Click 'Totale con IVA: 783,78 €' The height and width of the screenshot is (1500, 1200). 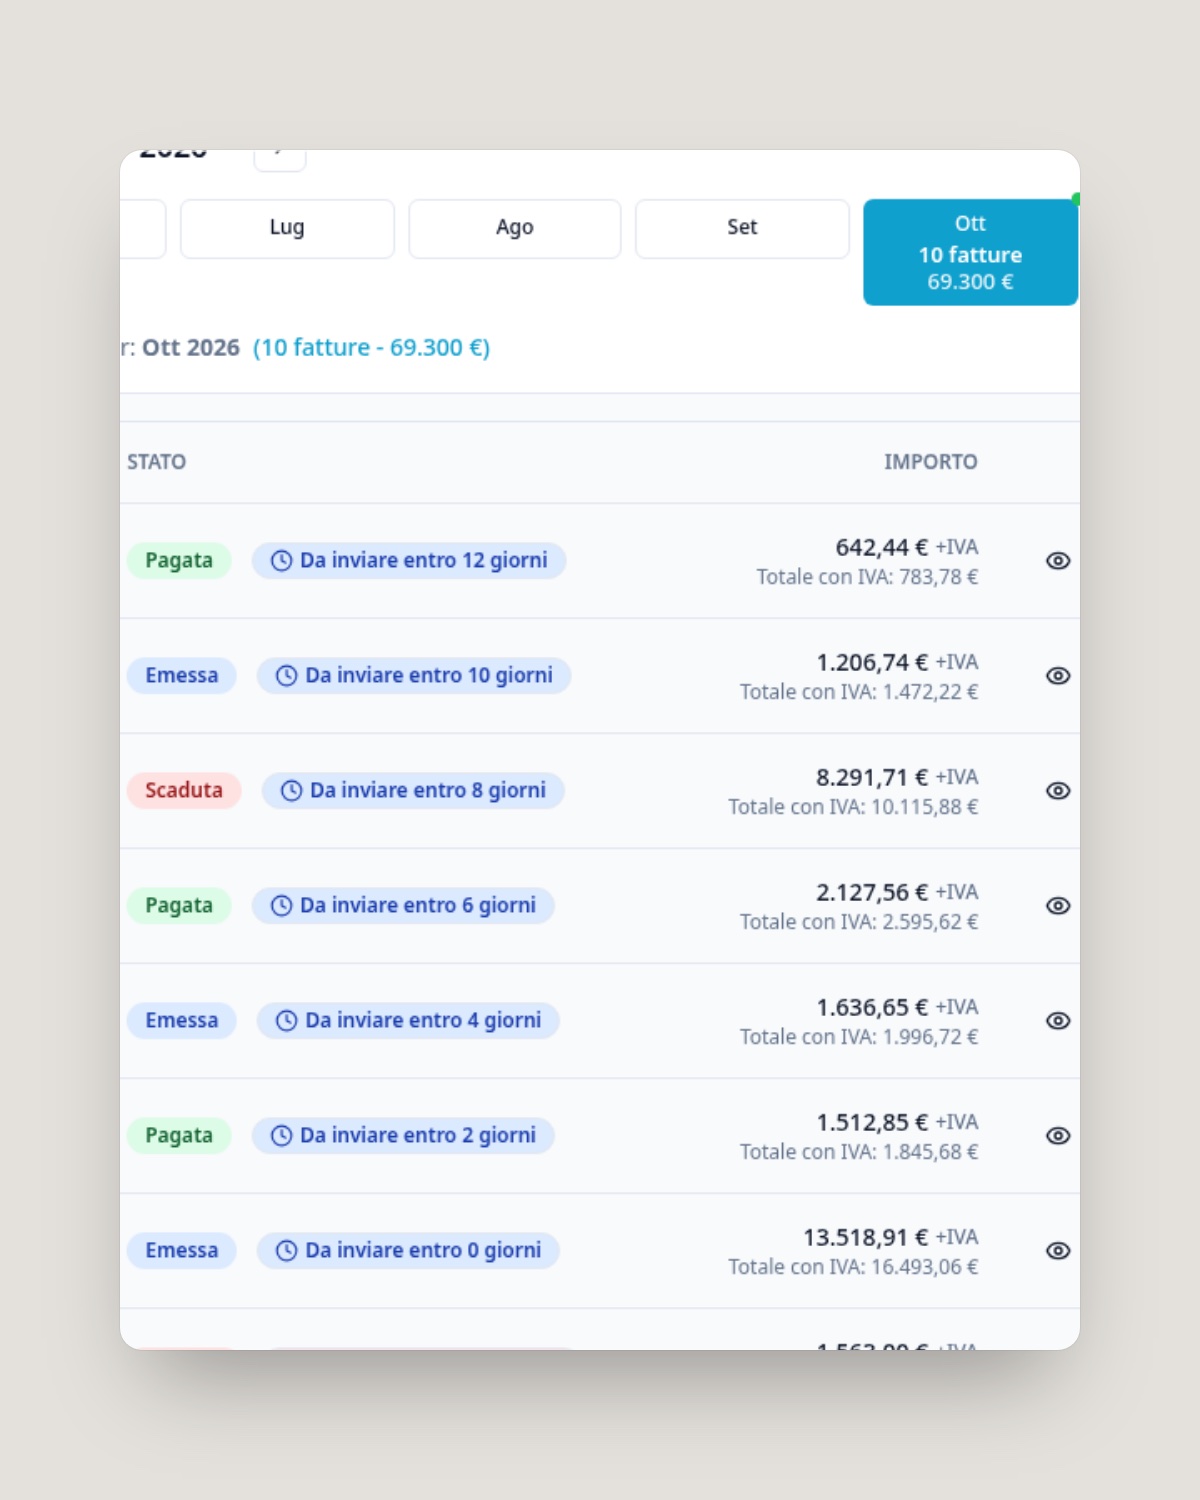867,577
